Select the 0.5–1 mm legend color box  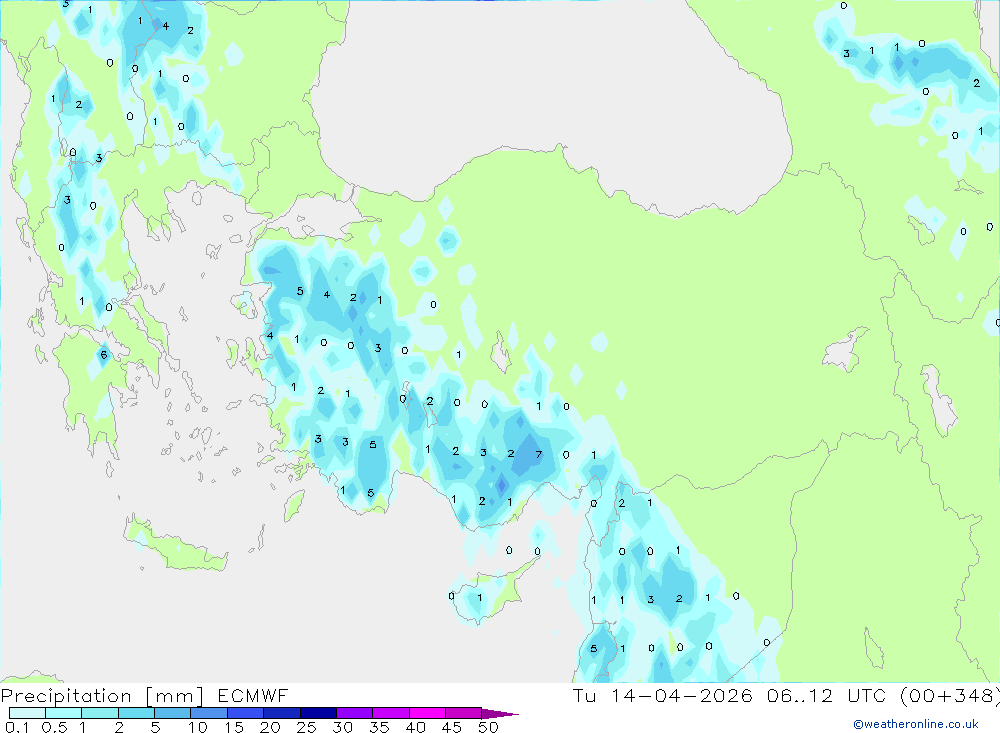point(63,713)
